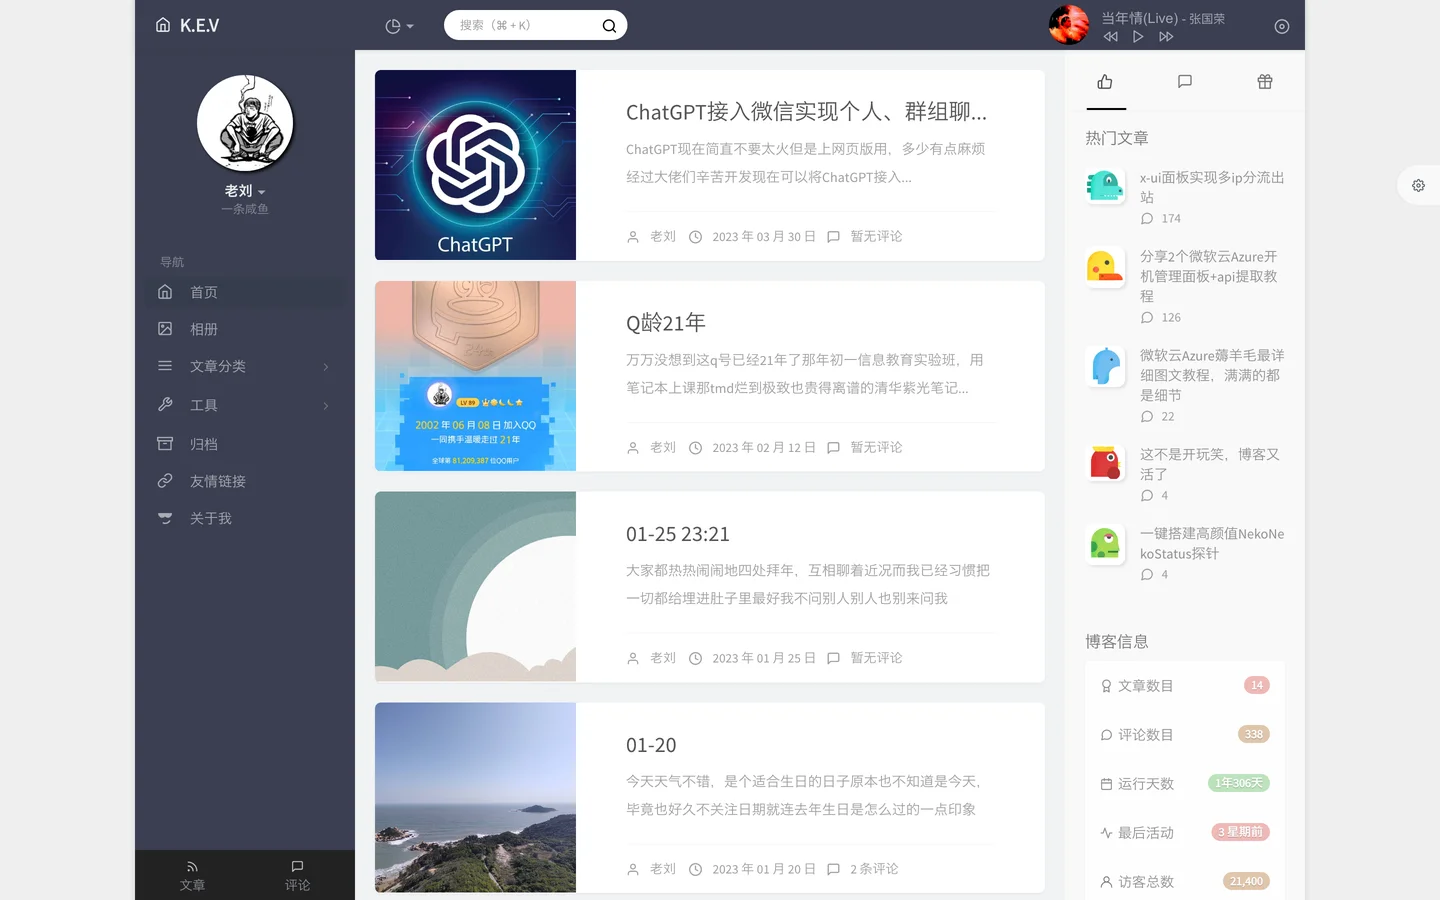Click the 文章数目 count badge 14
1440x900 pixels.
point(1257,685)
